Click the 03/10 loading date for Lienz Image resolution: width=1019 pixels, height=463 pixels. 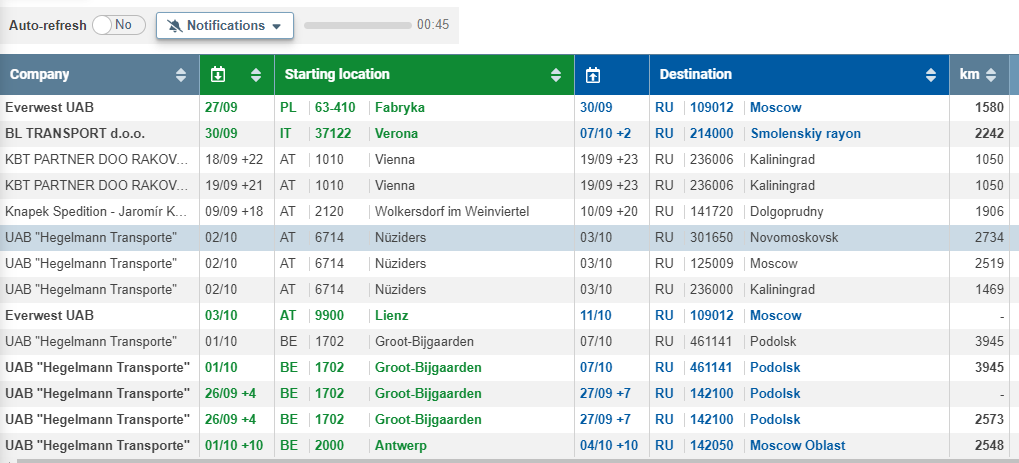tap(221, 315)
